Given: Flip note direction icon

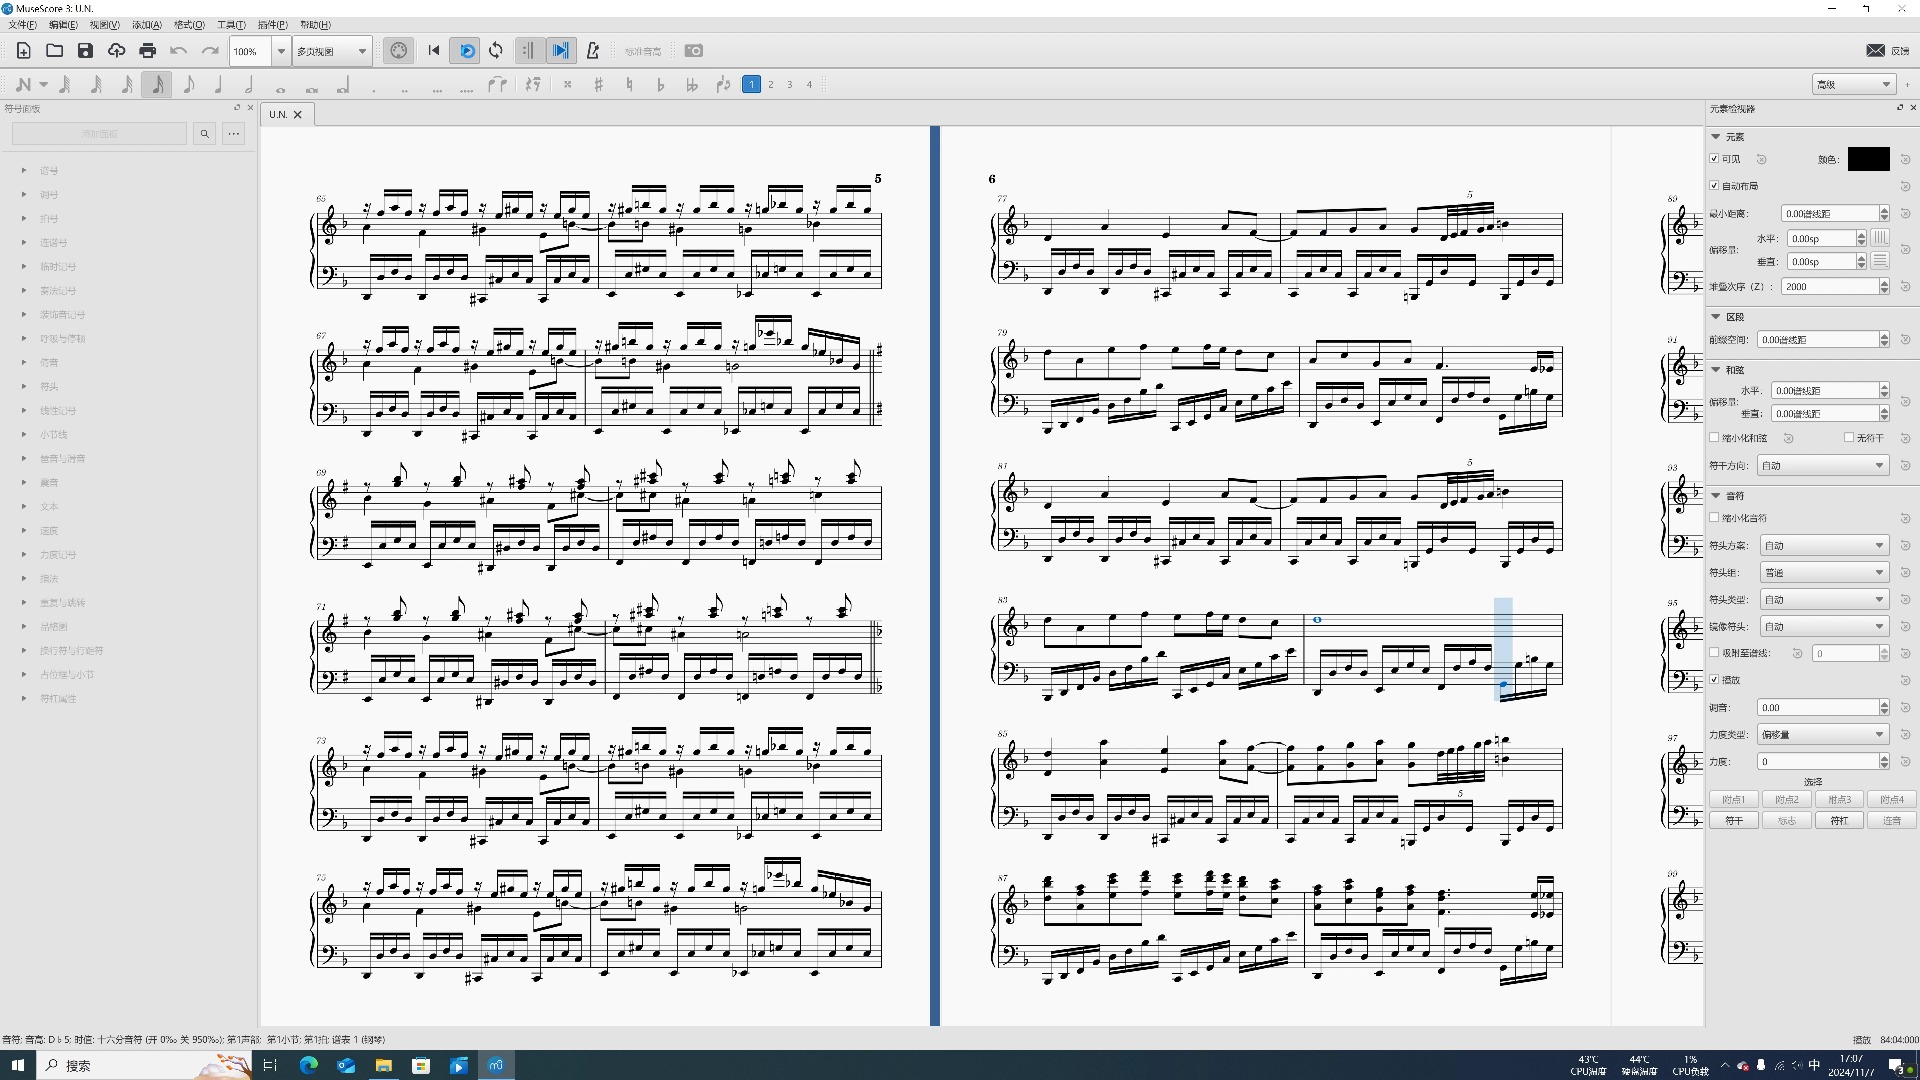Looking at the screenshot, I should pos(723,85).
